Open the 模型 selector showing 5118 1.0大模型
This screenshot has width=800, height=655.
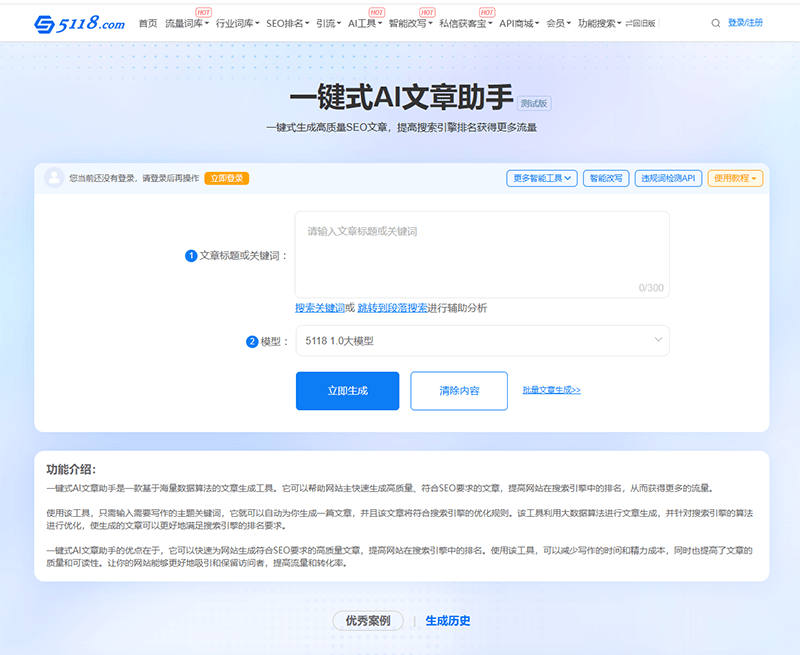(482, 341)
